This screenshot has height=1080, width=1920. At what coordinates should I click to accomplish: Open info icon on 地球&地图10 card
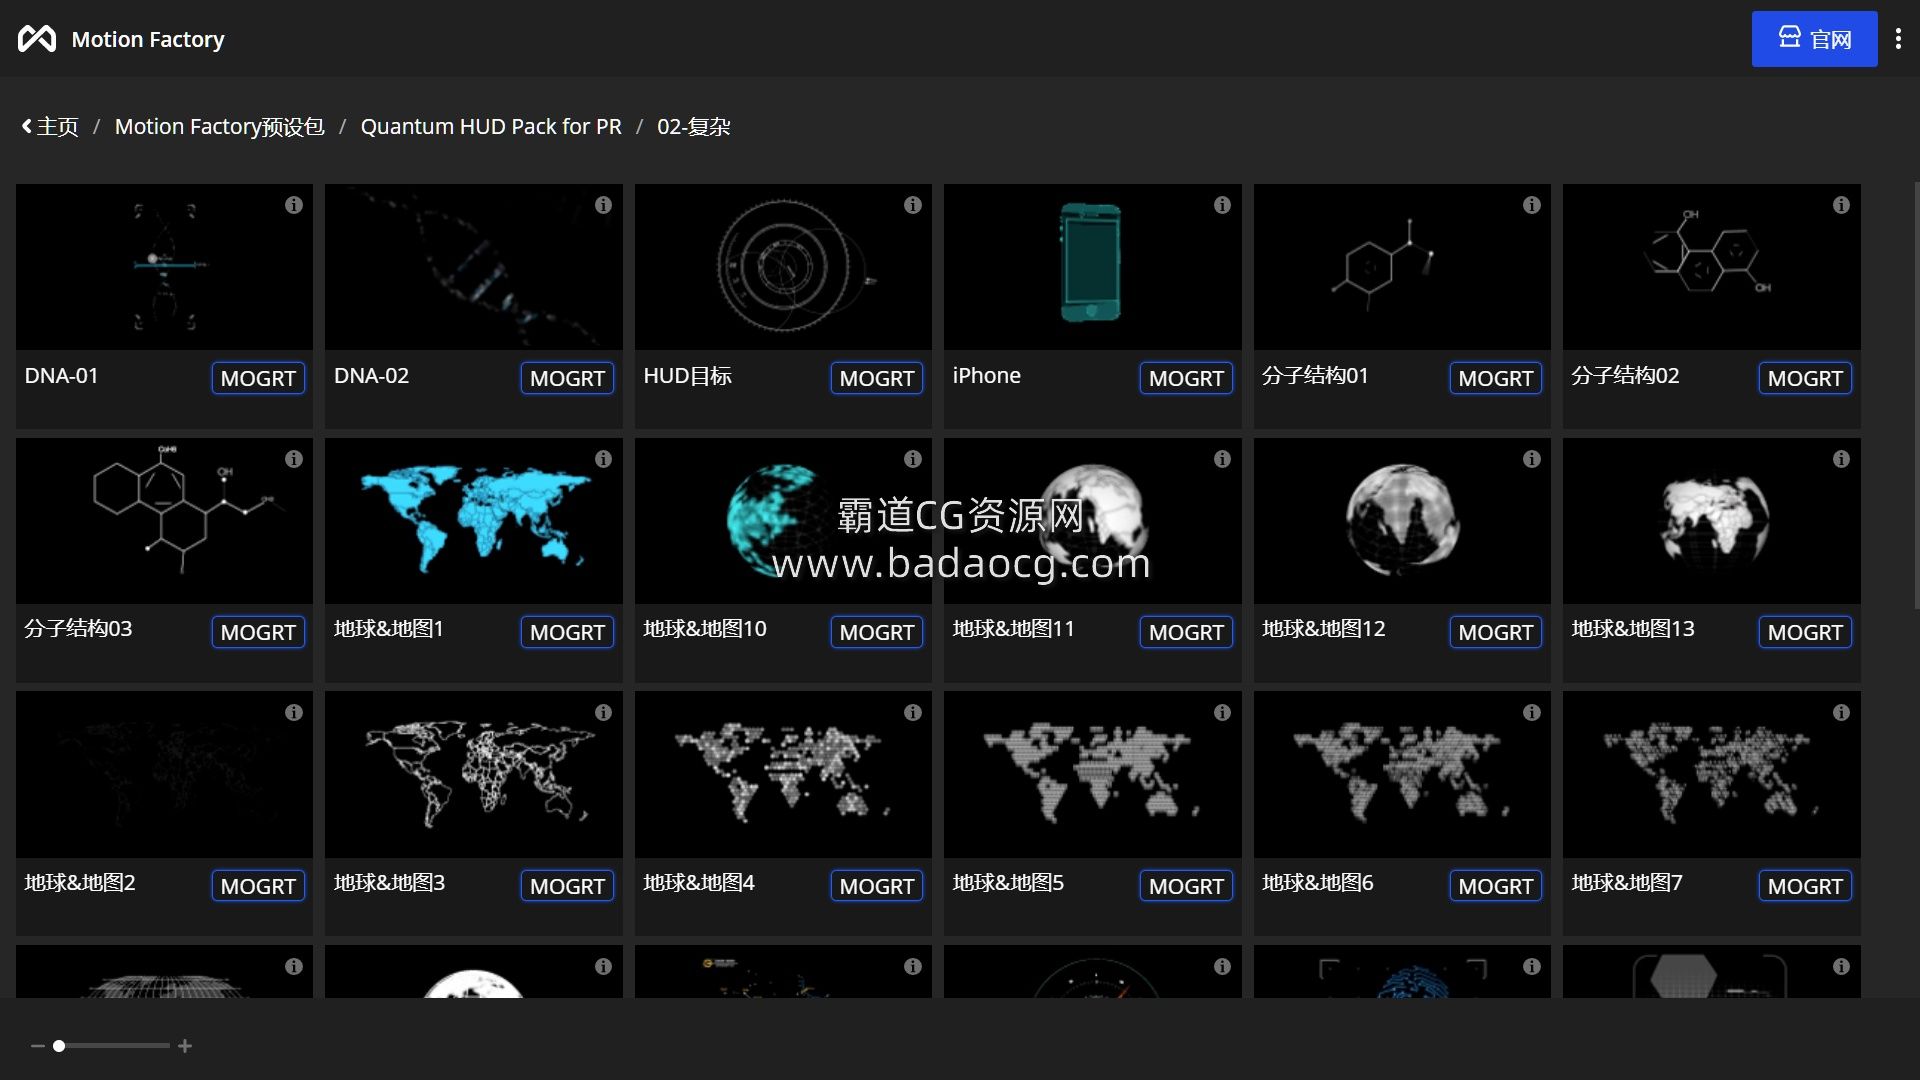coord(912,459)
